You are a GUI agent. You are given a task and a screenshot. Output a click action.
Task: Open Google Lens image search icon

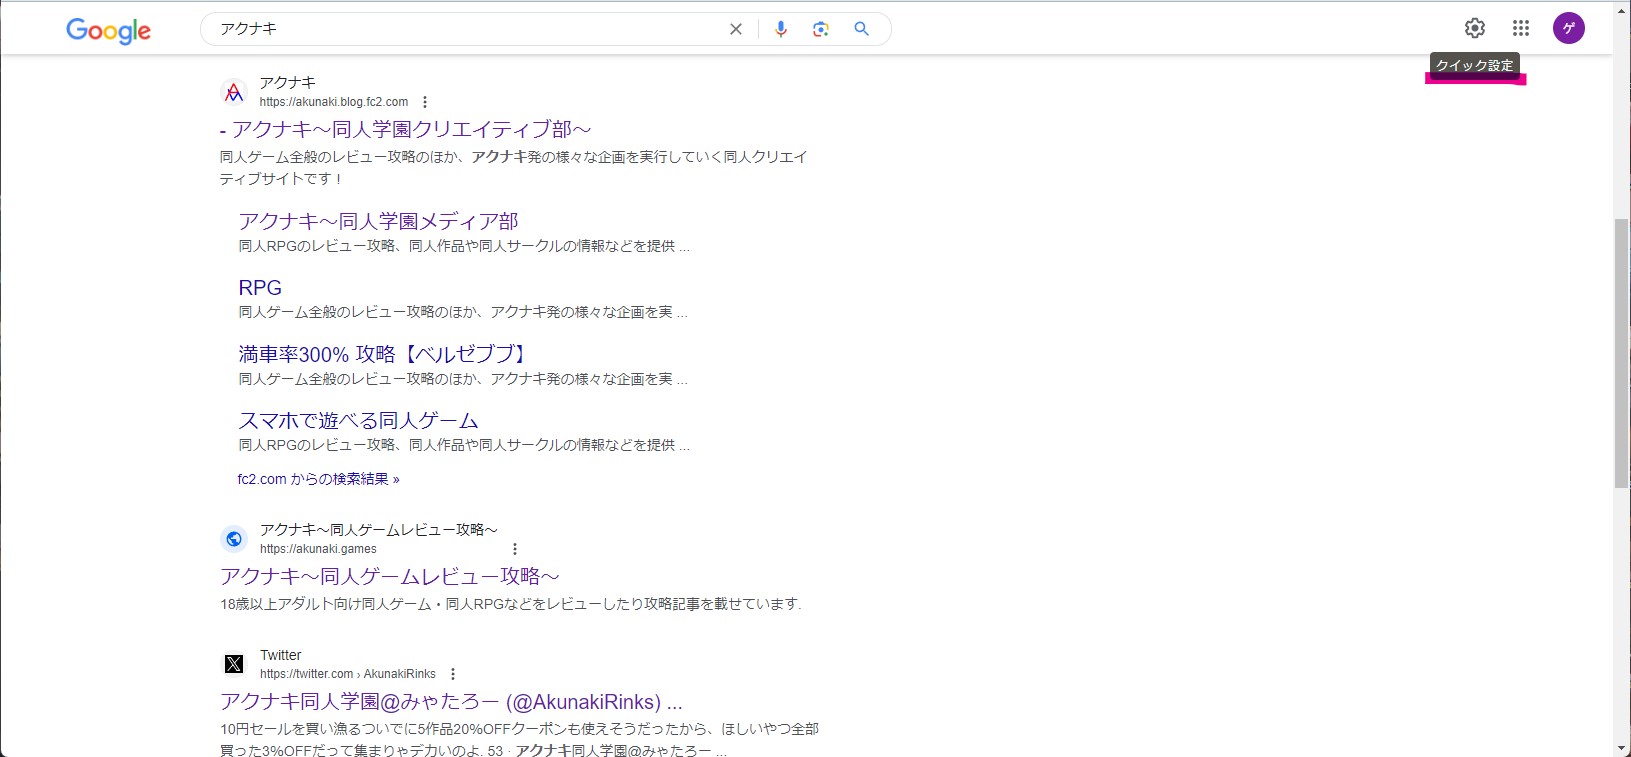(821, 29)
